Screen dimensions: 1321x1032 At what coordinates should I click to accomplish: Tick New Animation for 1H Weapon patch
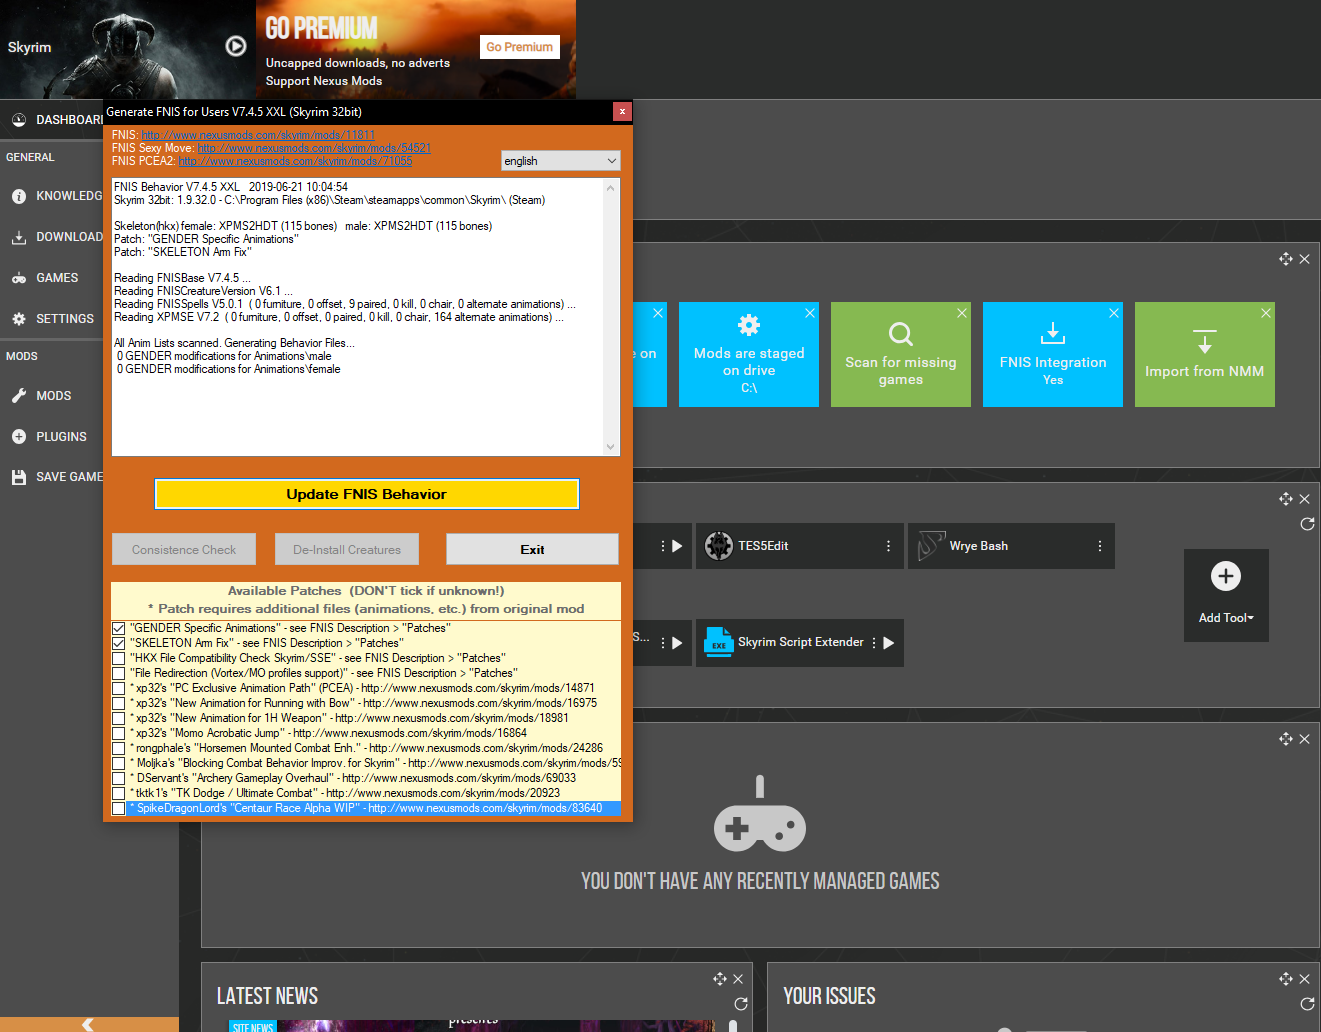point(119,718)
